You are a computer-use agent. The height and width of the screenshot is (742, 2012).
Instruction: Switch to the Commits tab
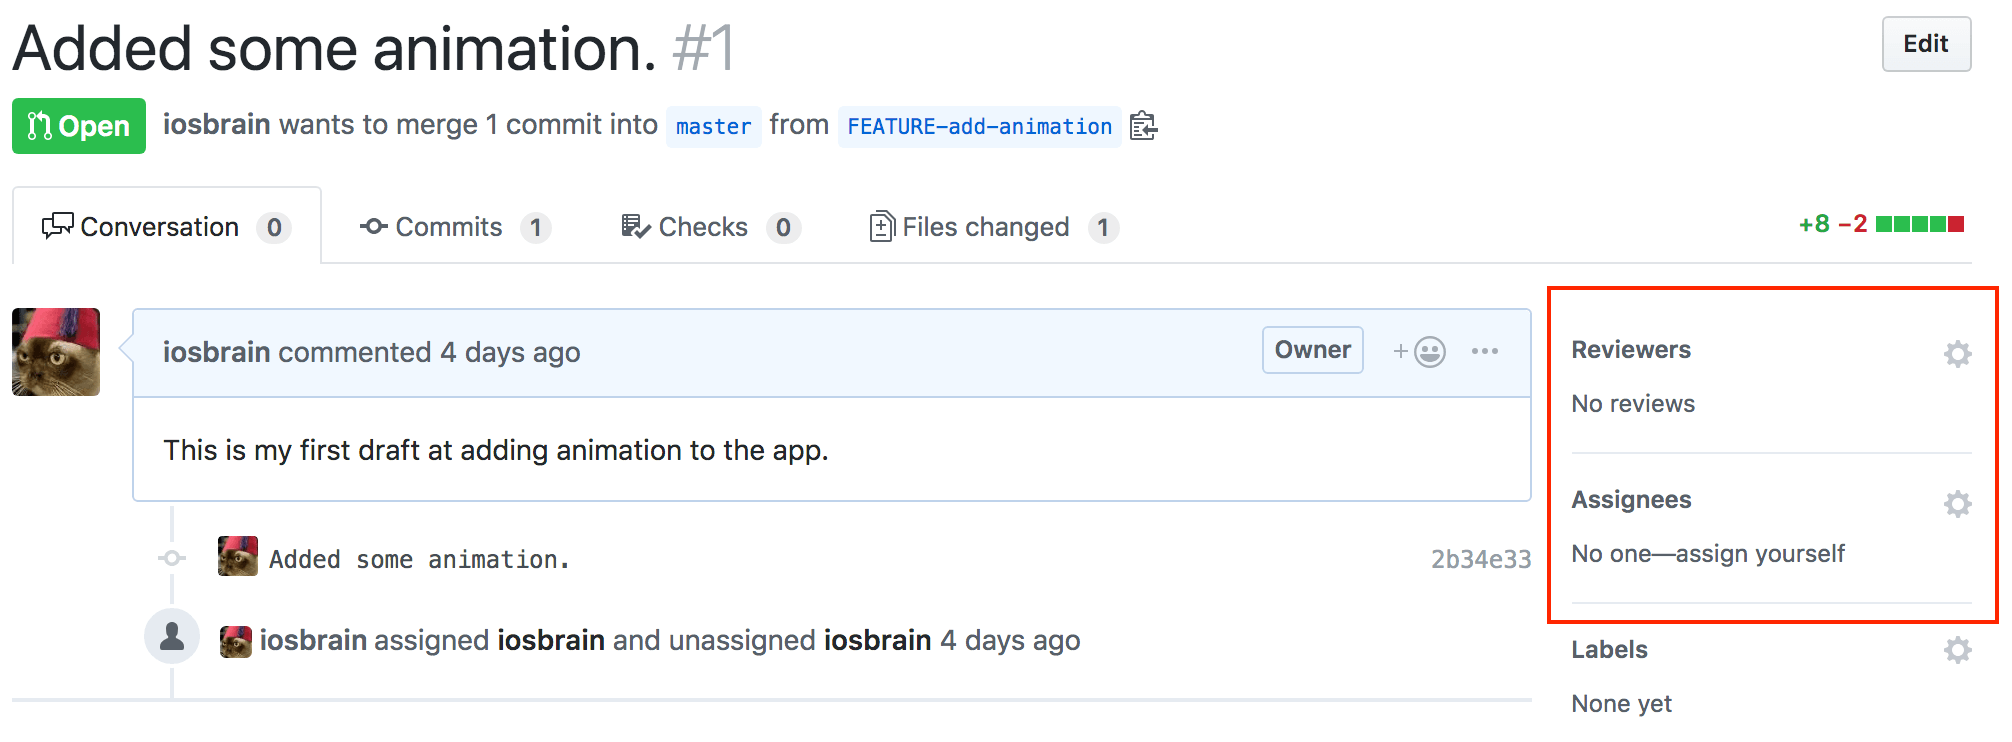(453, 227)
